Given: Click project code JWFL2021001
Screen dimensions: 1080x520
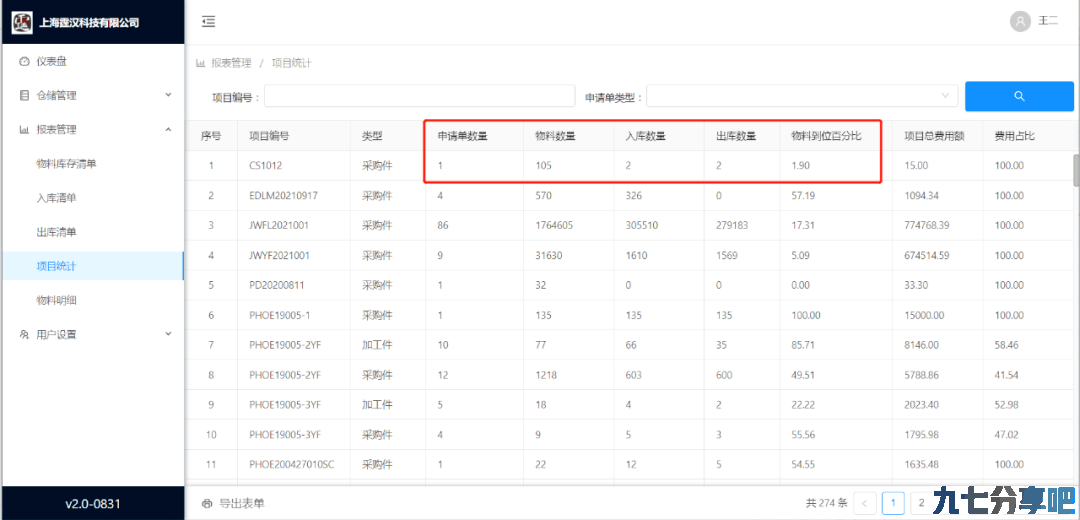Looking at the screenshot, I should 280,225.
